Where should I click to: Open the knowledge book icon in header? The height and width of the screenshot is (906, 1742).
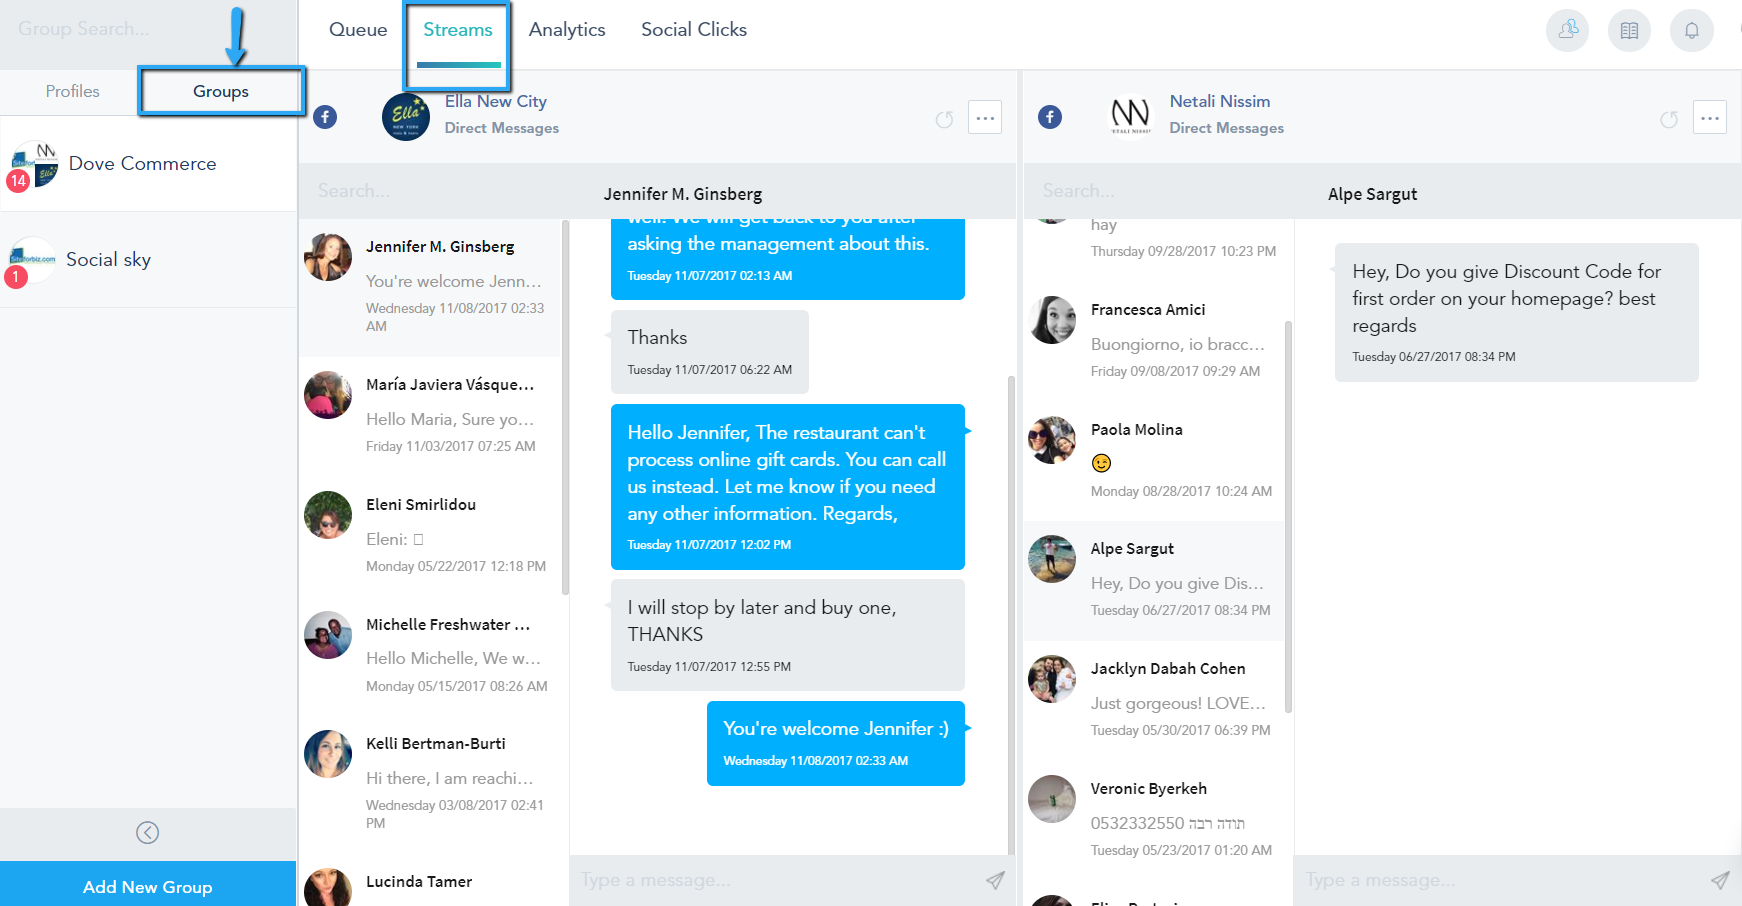coord(1630,30)
